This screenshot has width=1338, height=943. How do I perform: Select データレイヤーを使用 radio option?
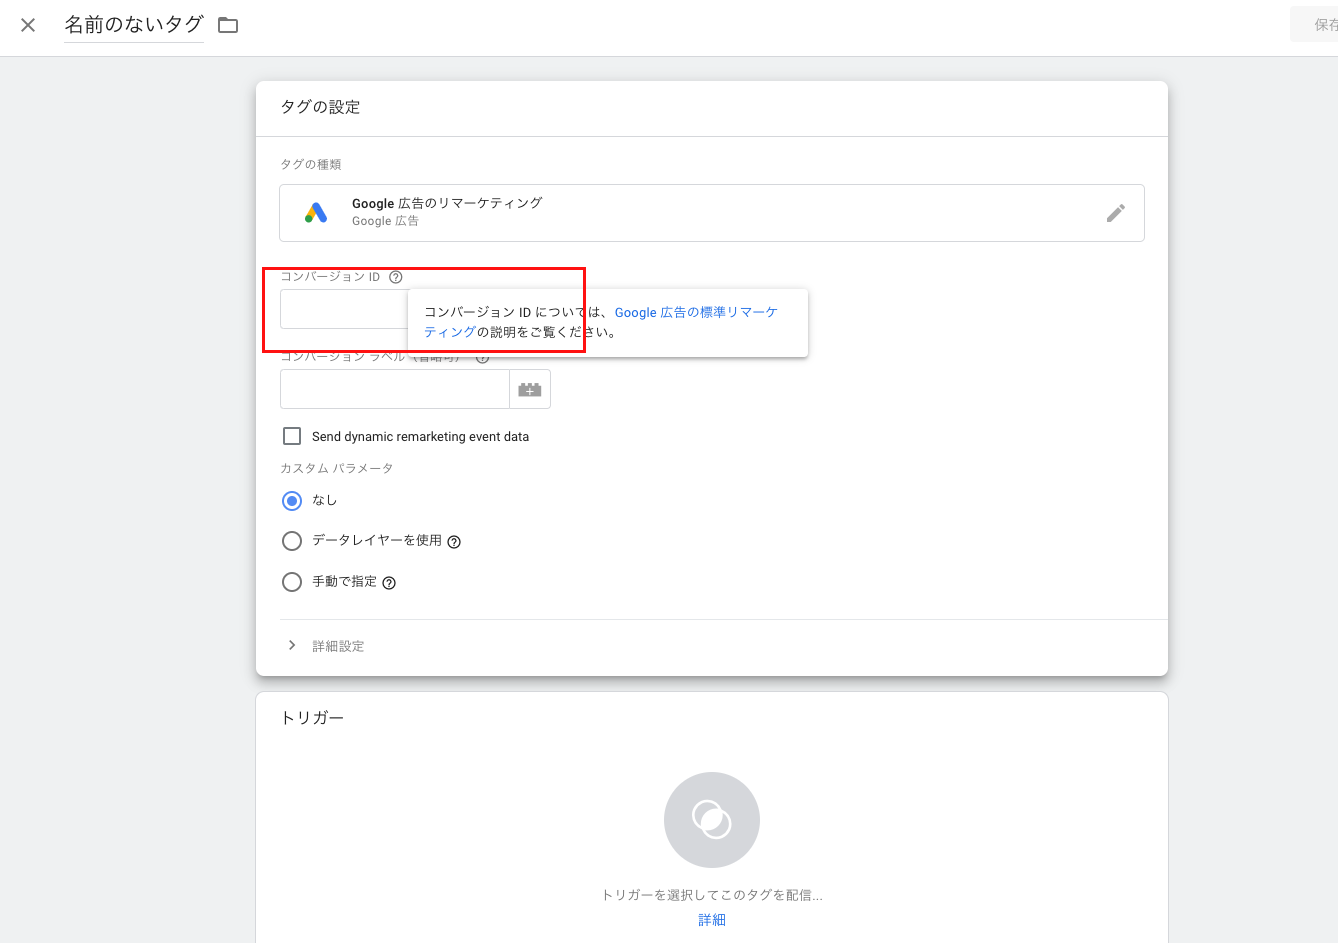(x=292, y=541)
